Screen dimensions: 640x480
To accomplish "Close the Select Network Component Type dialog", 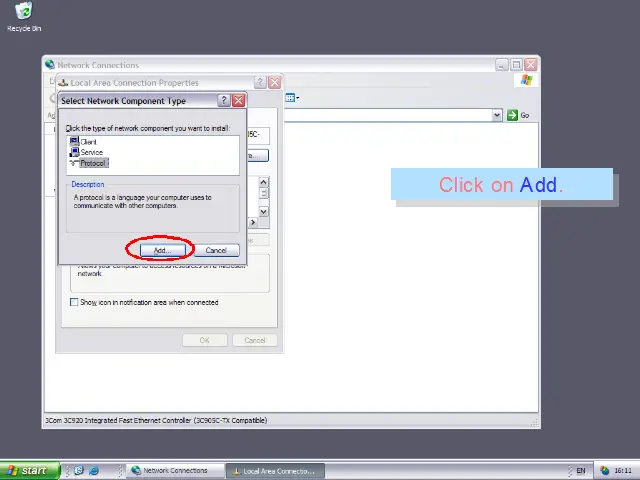I will click(x=238, y=101).
